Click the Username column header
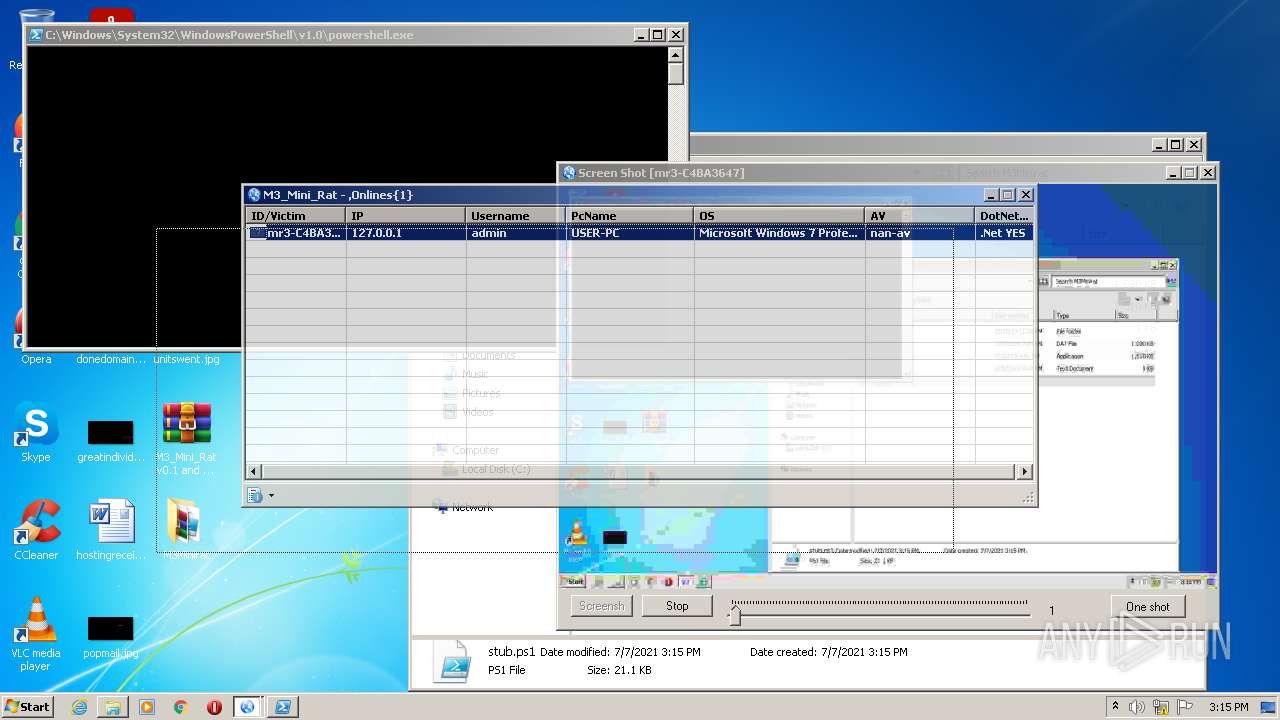The width and height of the screenshot is (1280, 720). coord(516,216)
